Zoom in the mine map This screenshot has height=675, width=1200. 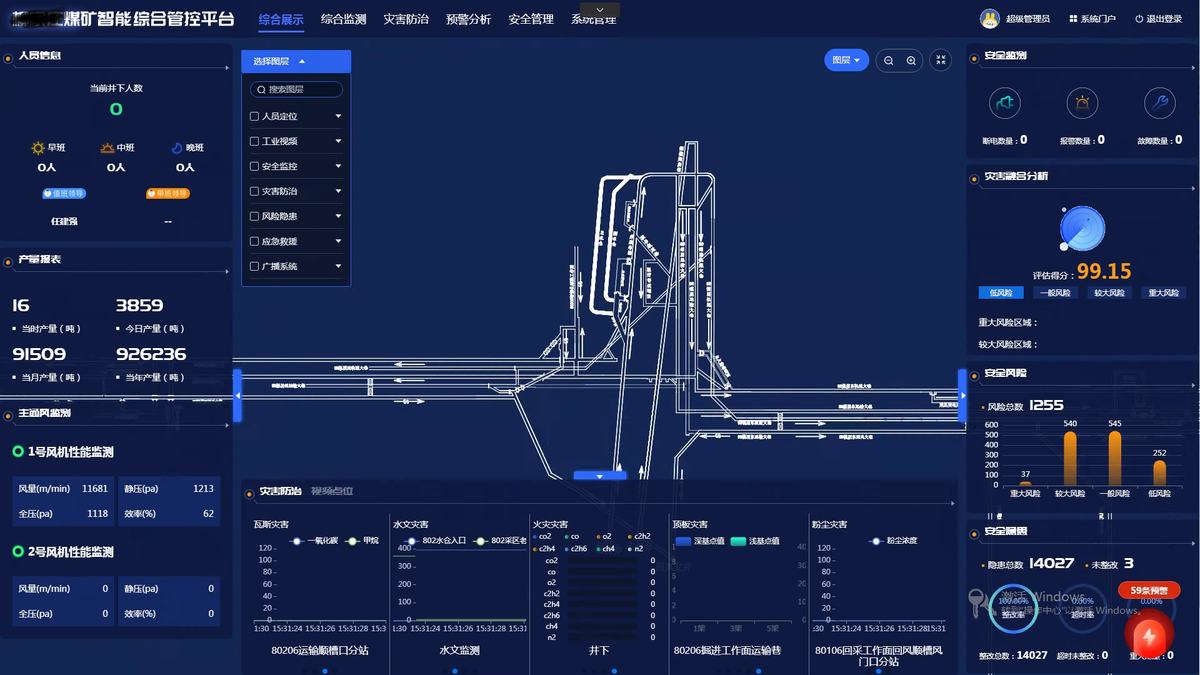click(x=911, y=61)
